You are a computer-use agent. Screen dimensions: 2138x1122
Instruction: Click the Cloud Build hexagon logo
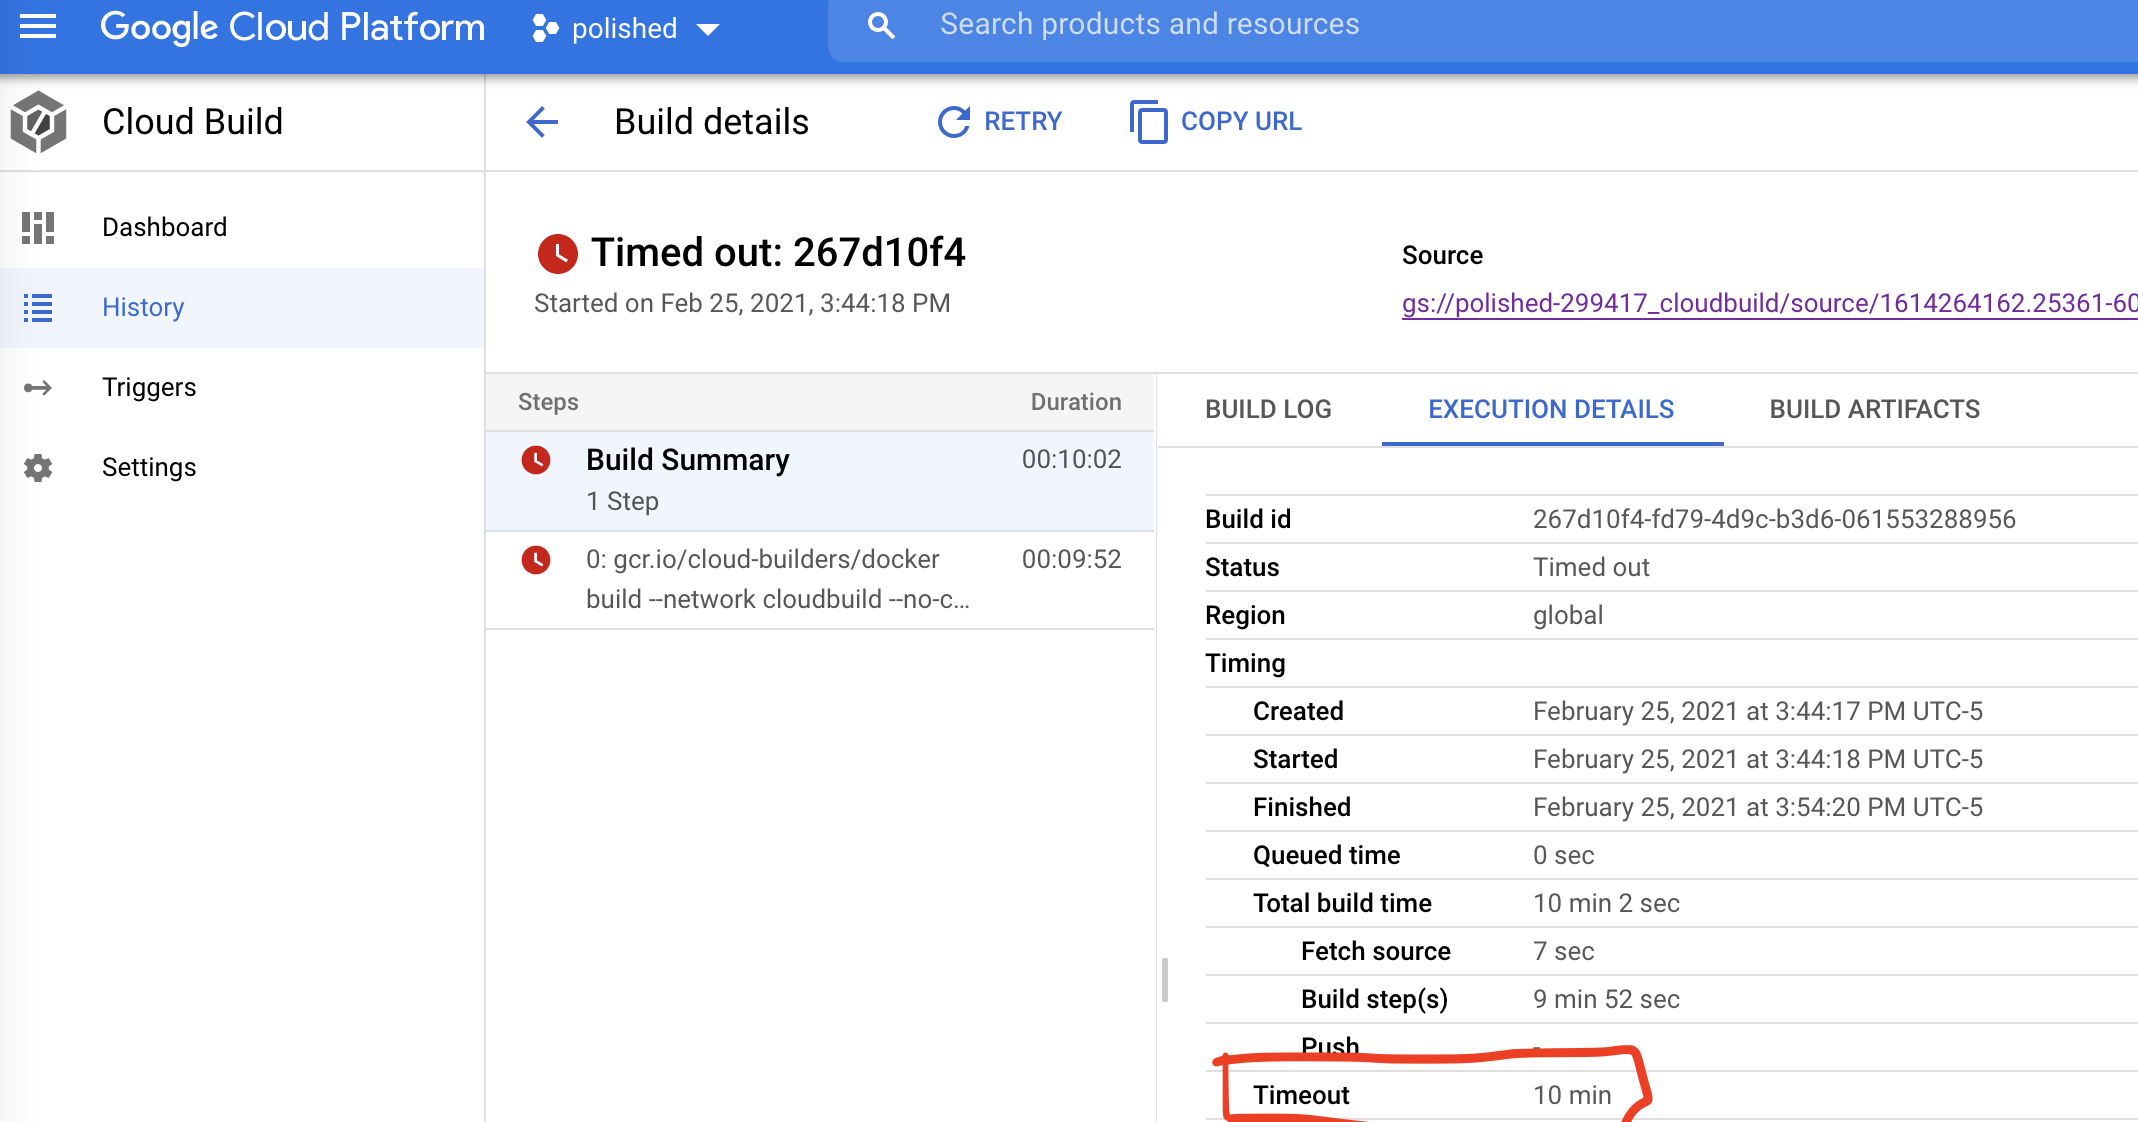[38, 122]
